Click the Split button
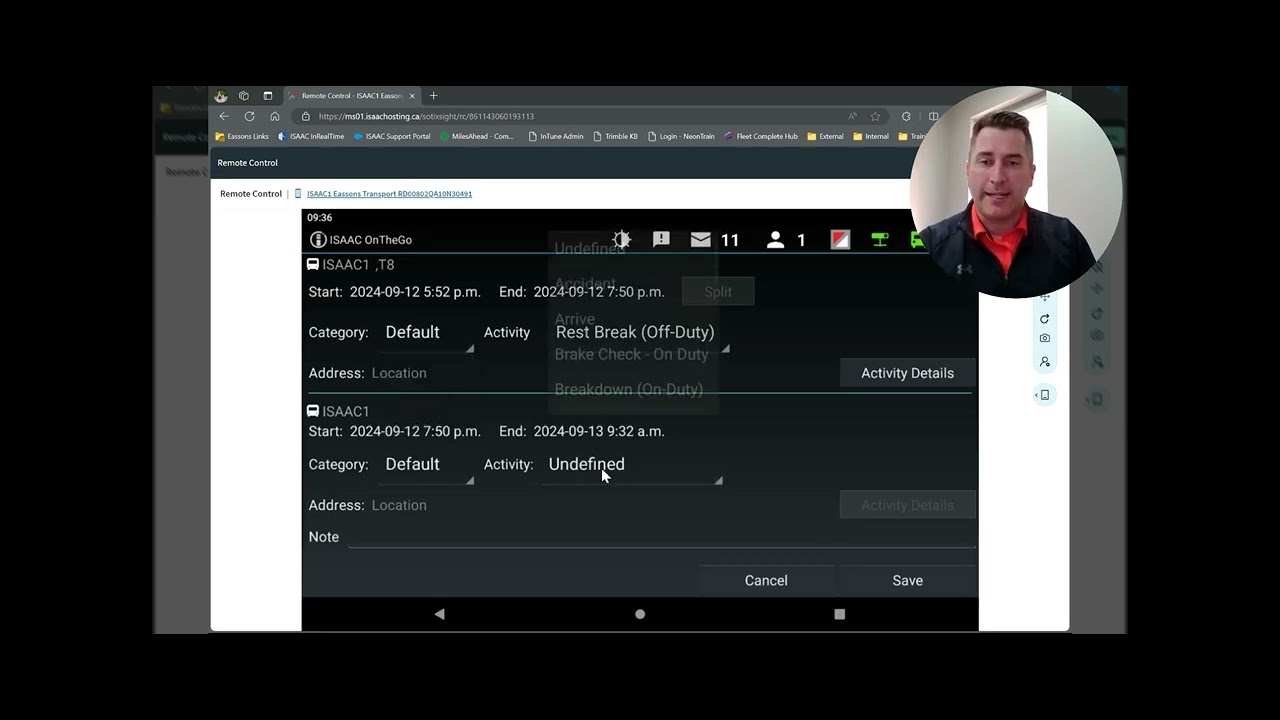 pos(718,292)
